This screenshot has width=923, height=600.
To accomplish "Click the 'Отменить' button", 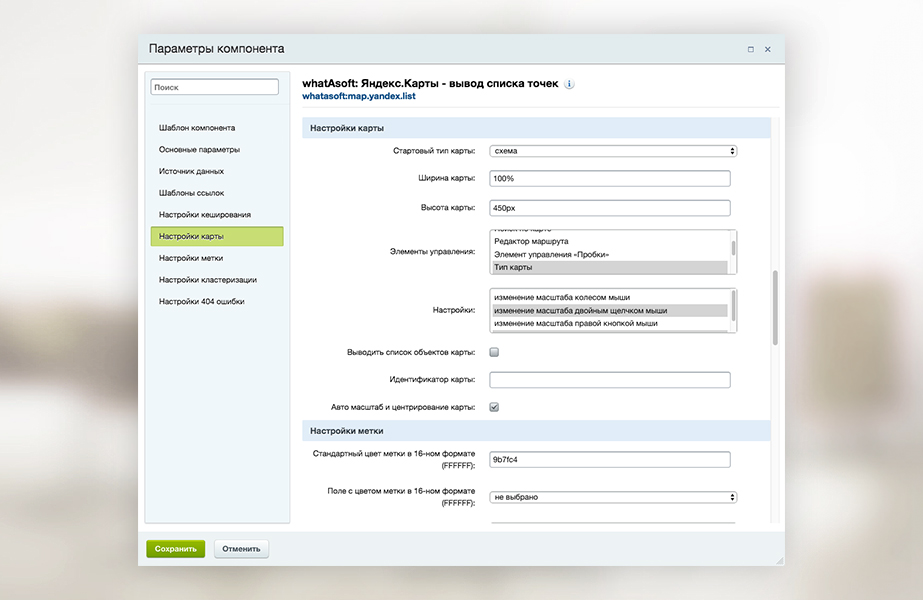I will pyautogui.click(x=241, y=549).
